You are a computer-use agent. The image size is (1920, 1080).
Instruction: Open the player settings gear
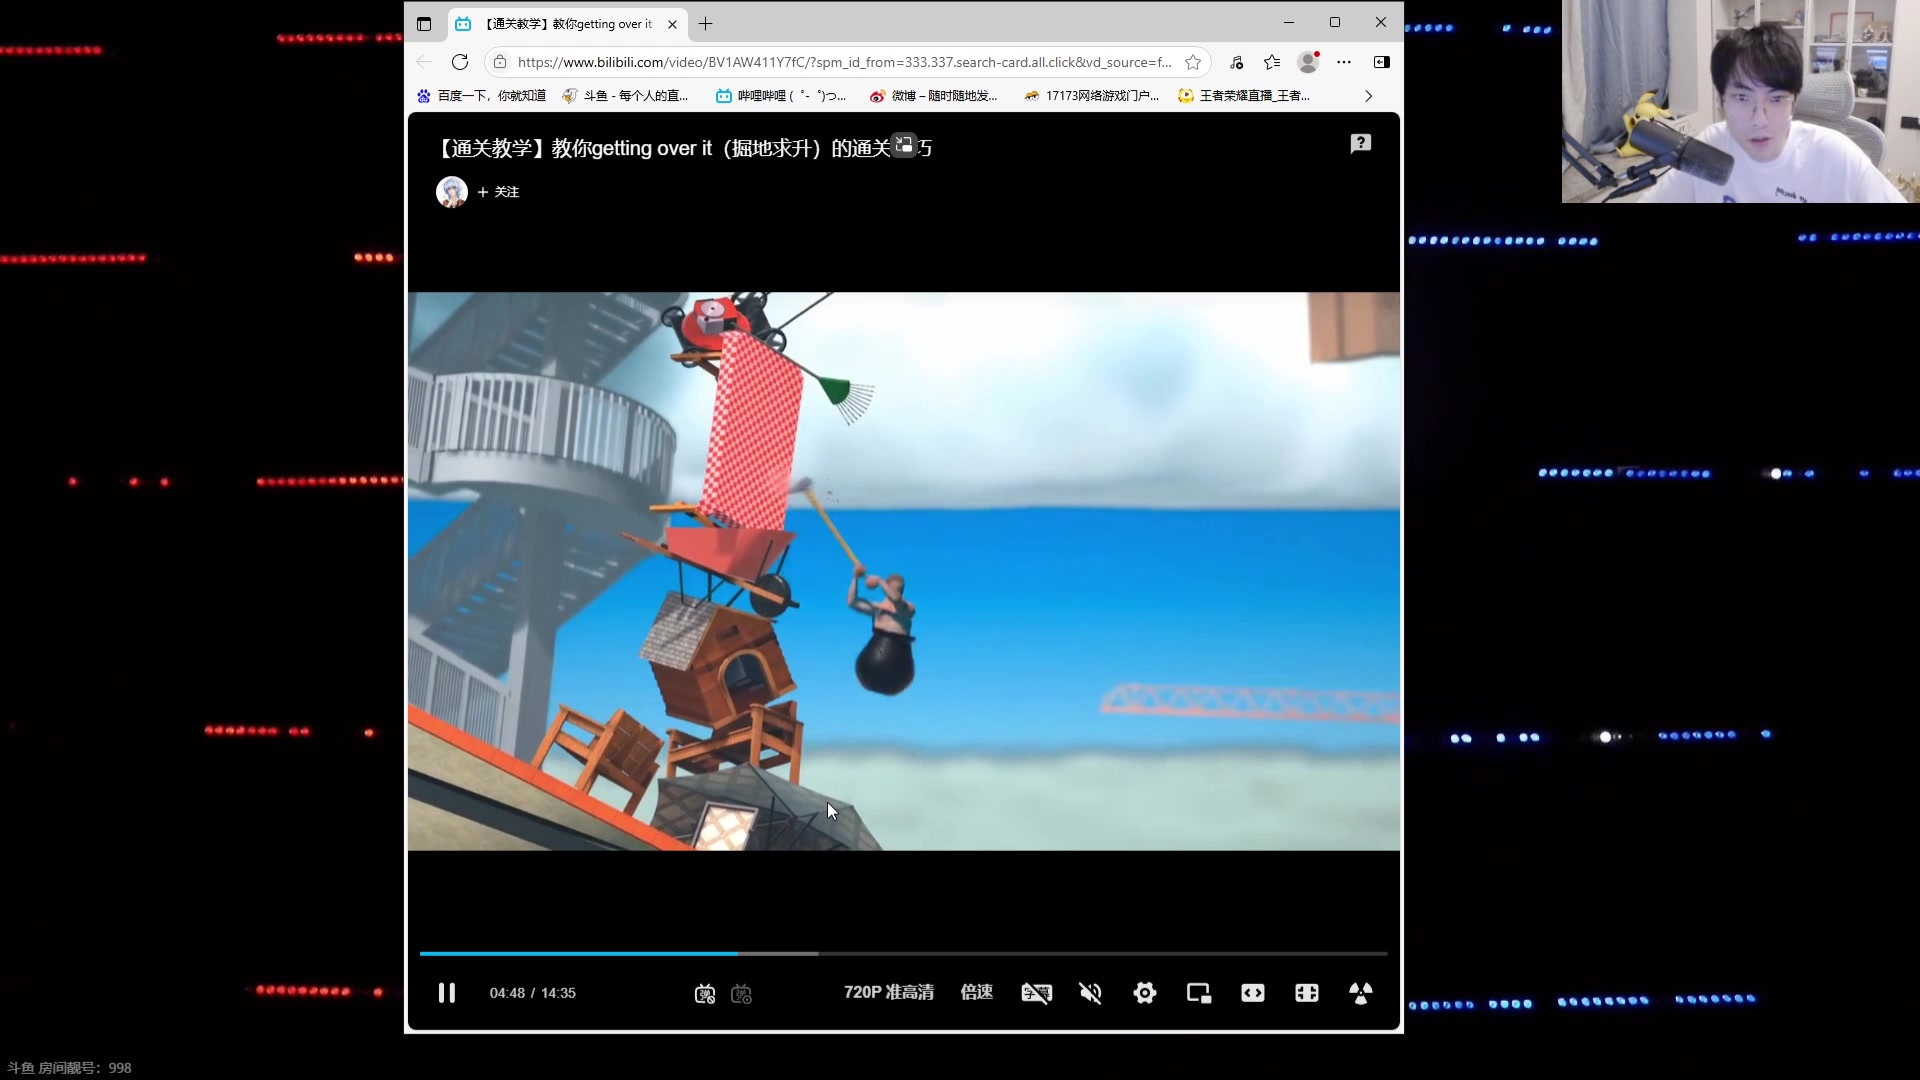(x=1145, y=993)
